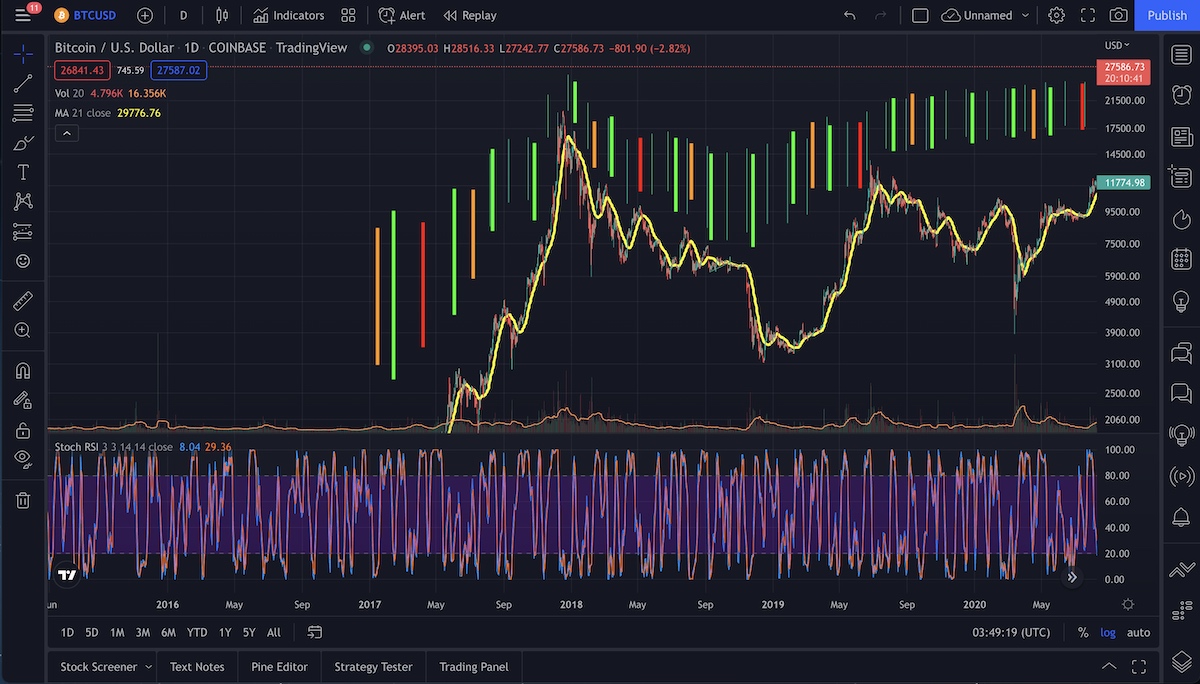Collapse the indicator legend arrow
Screen dimensions: 1200x684
pos(66,132)
